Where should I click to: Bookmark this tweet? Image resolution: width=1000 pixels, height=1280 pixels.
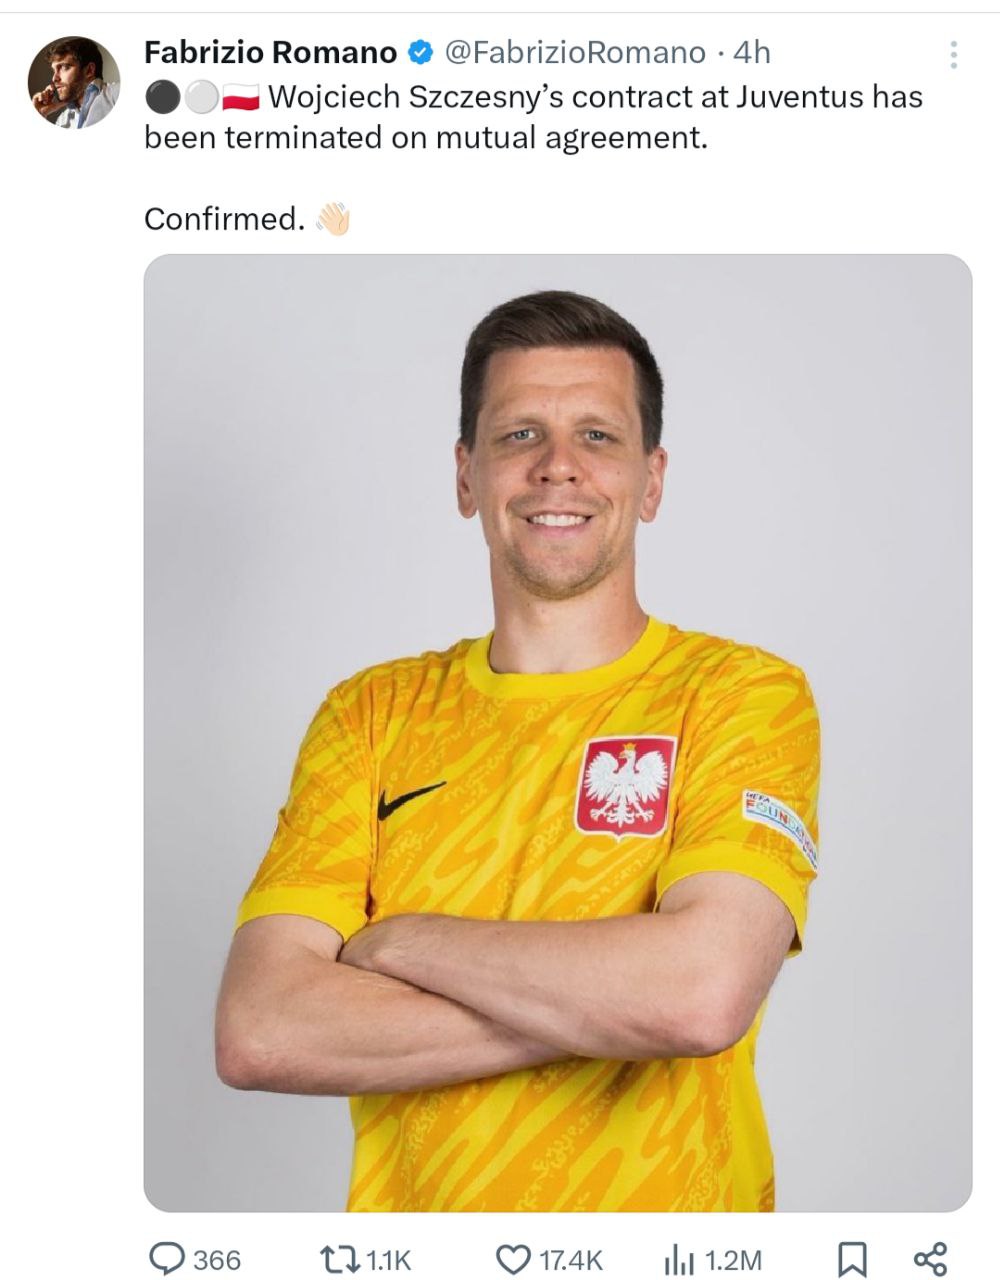click(851, 1259)
